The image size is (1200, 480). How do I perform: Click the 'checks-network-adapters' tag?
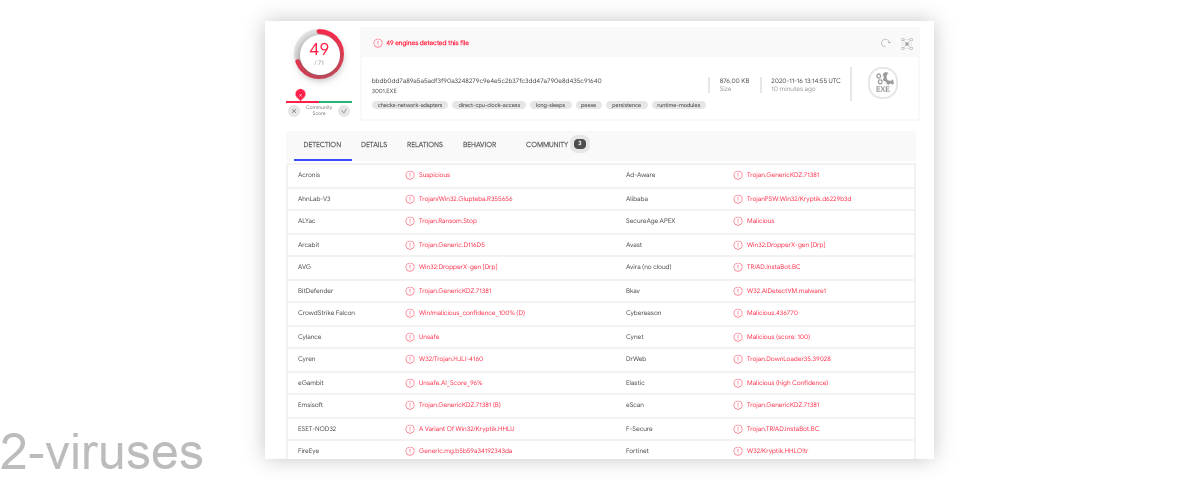(408, 105)
